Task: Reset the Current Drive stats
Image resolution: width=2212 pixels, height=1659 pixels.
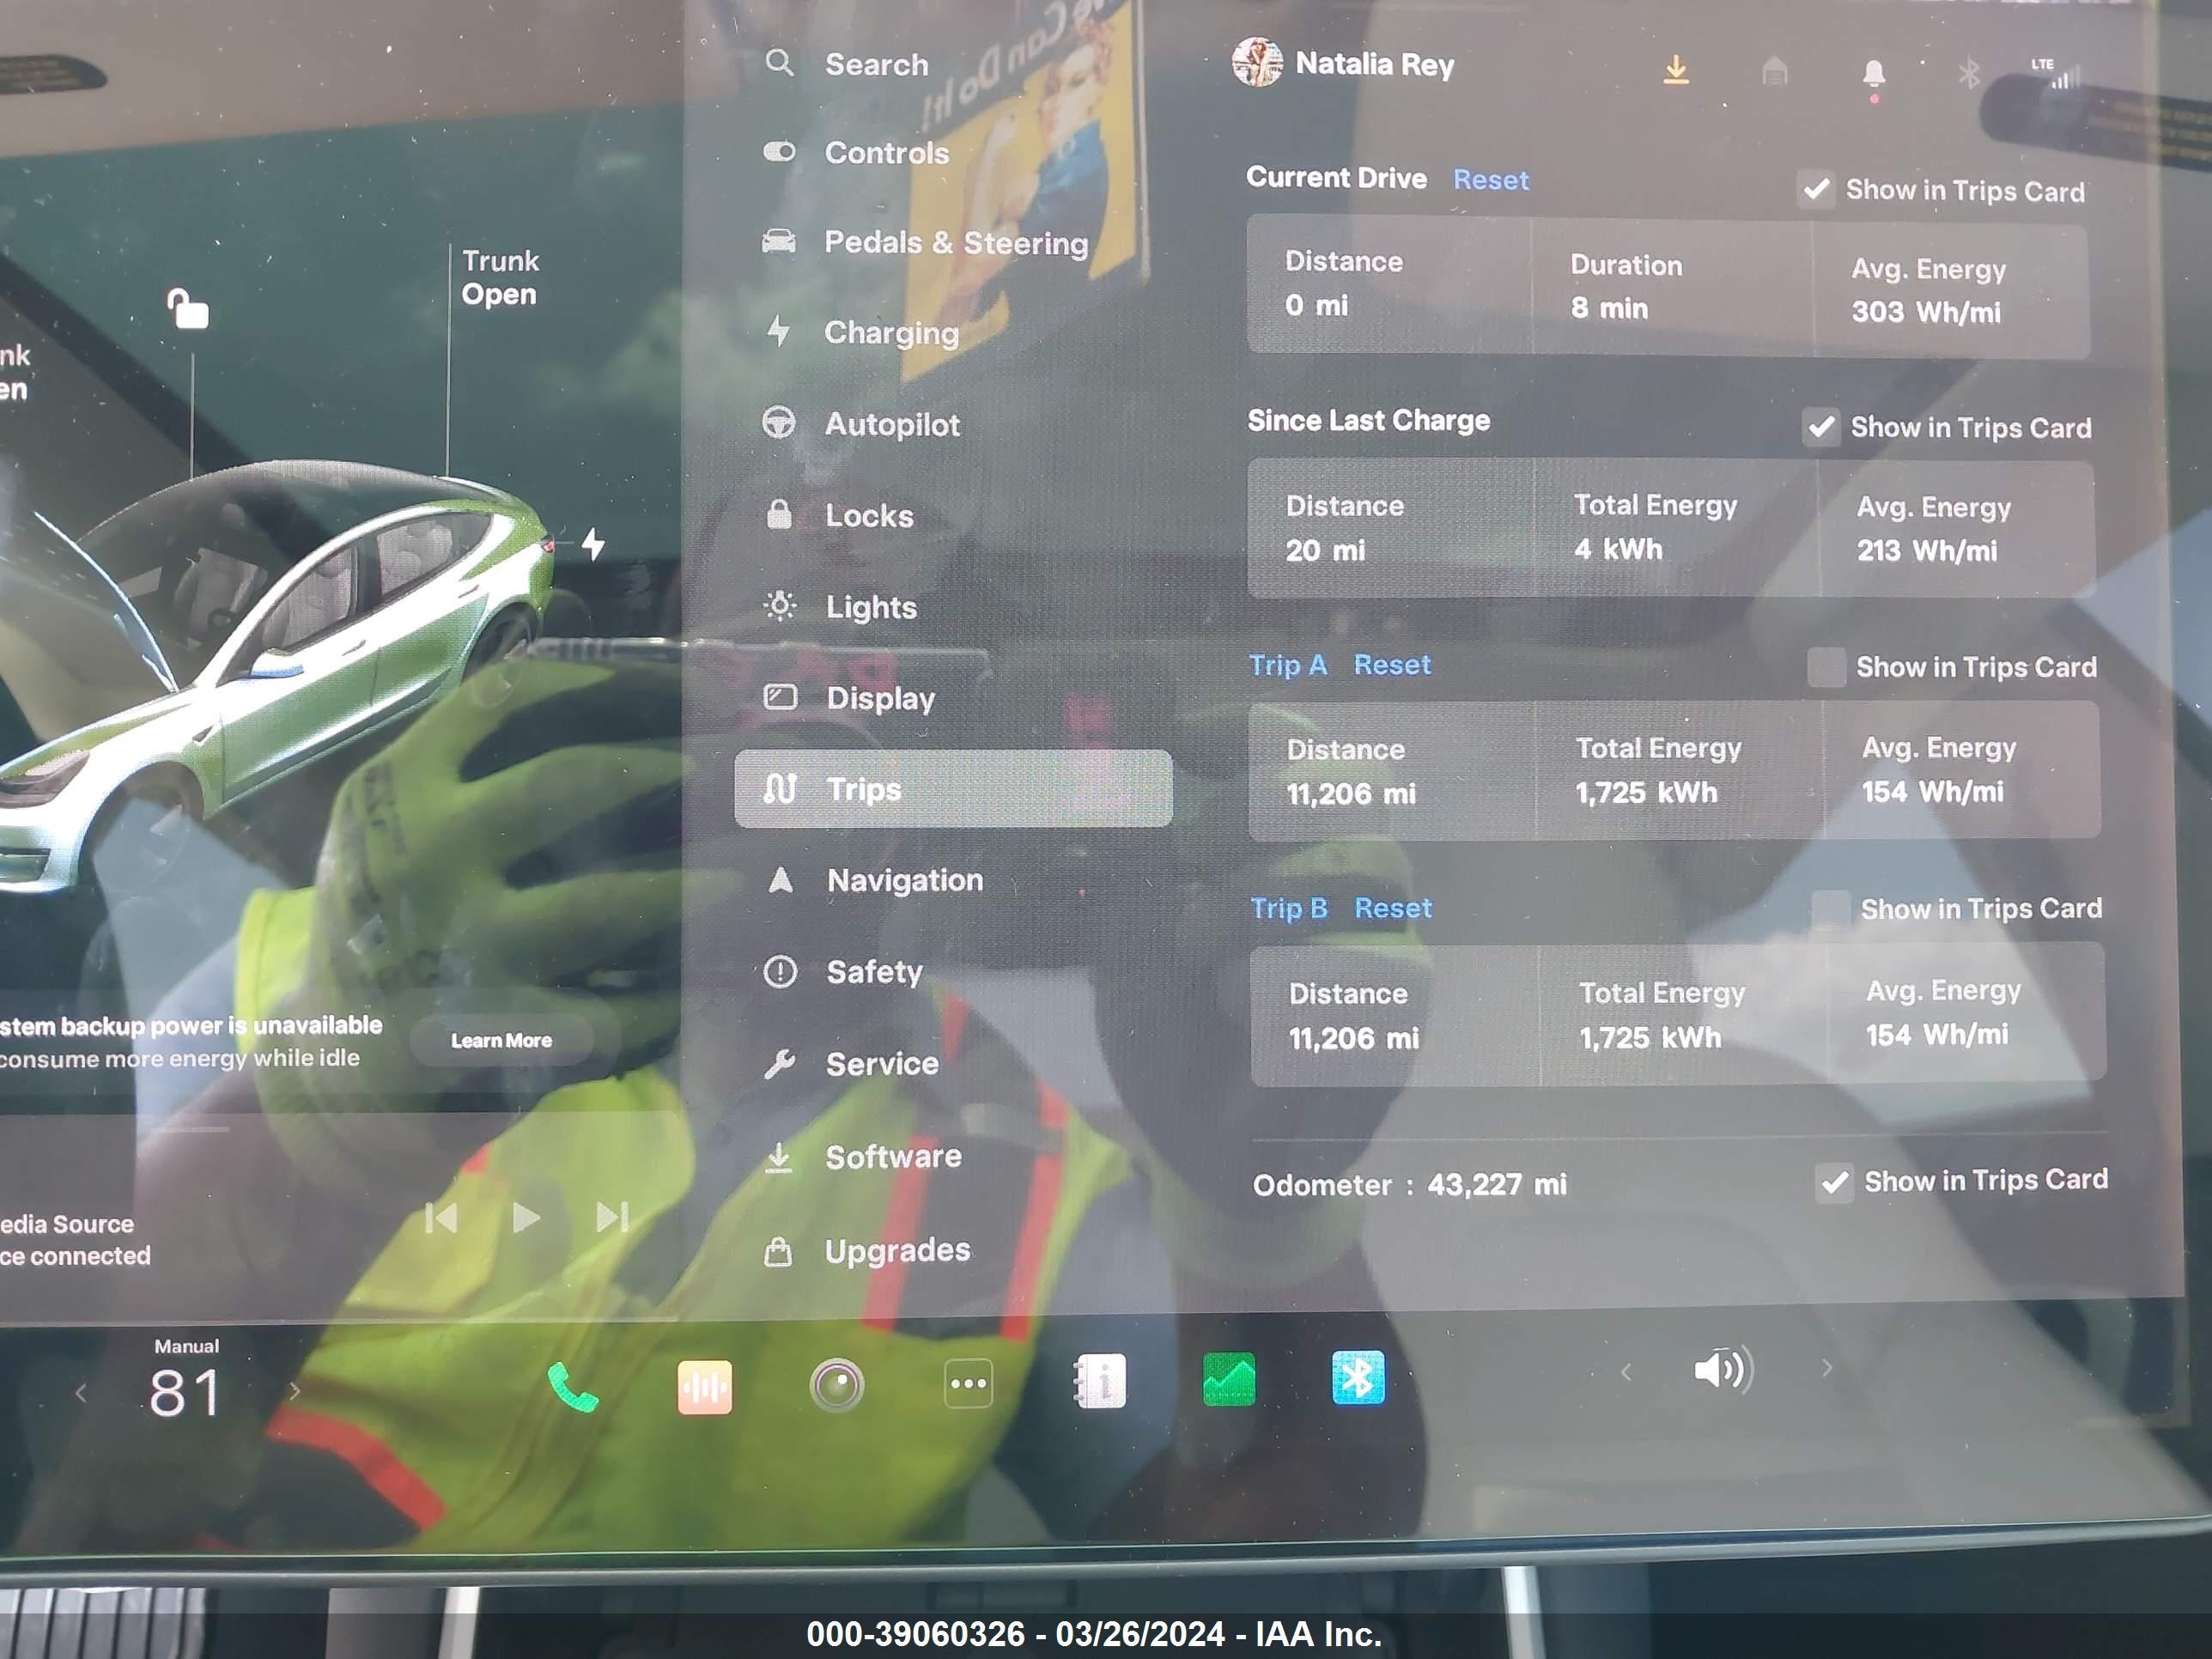Action: (x=1489, y=178)
